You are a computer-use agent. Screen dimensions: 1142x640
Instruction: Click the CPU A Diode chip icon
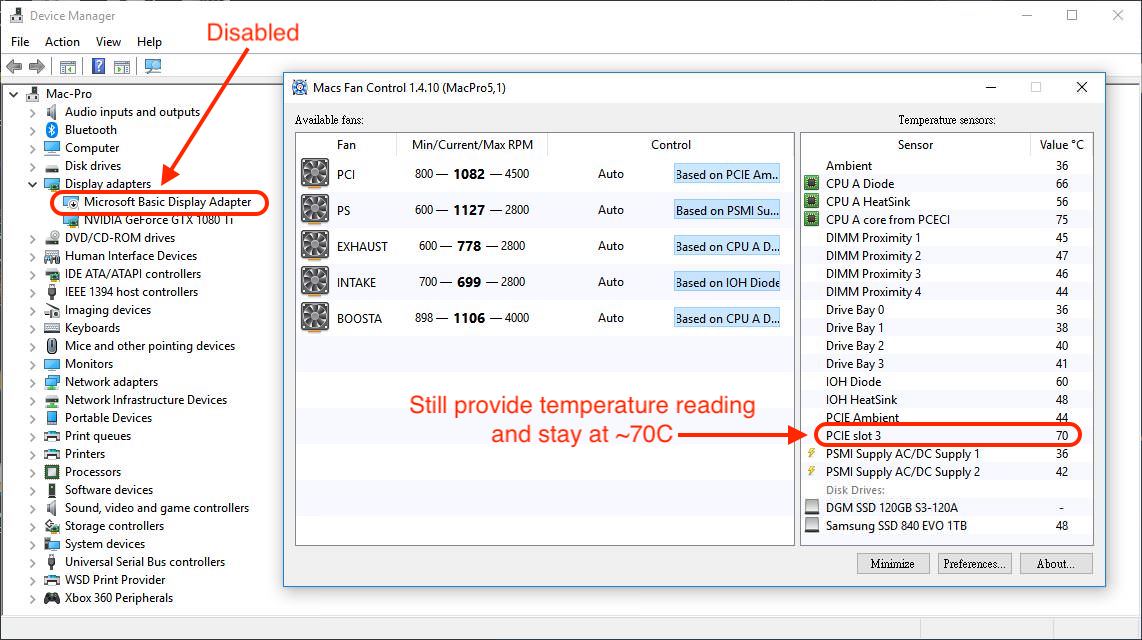click(811, 183)
